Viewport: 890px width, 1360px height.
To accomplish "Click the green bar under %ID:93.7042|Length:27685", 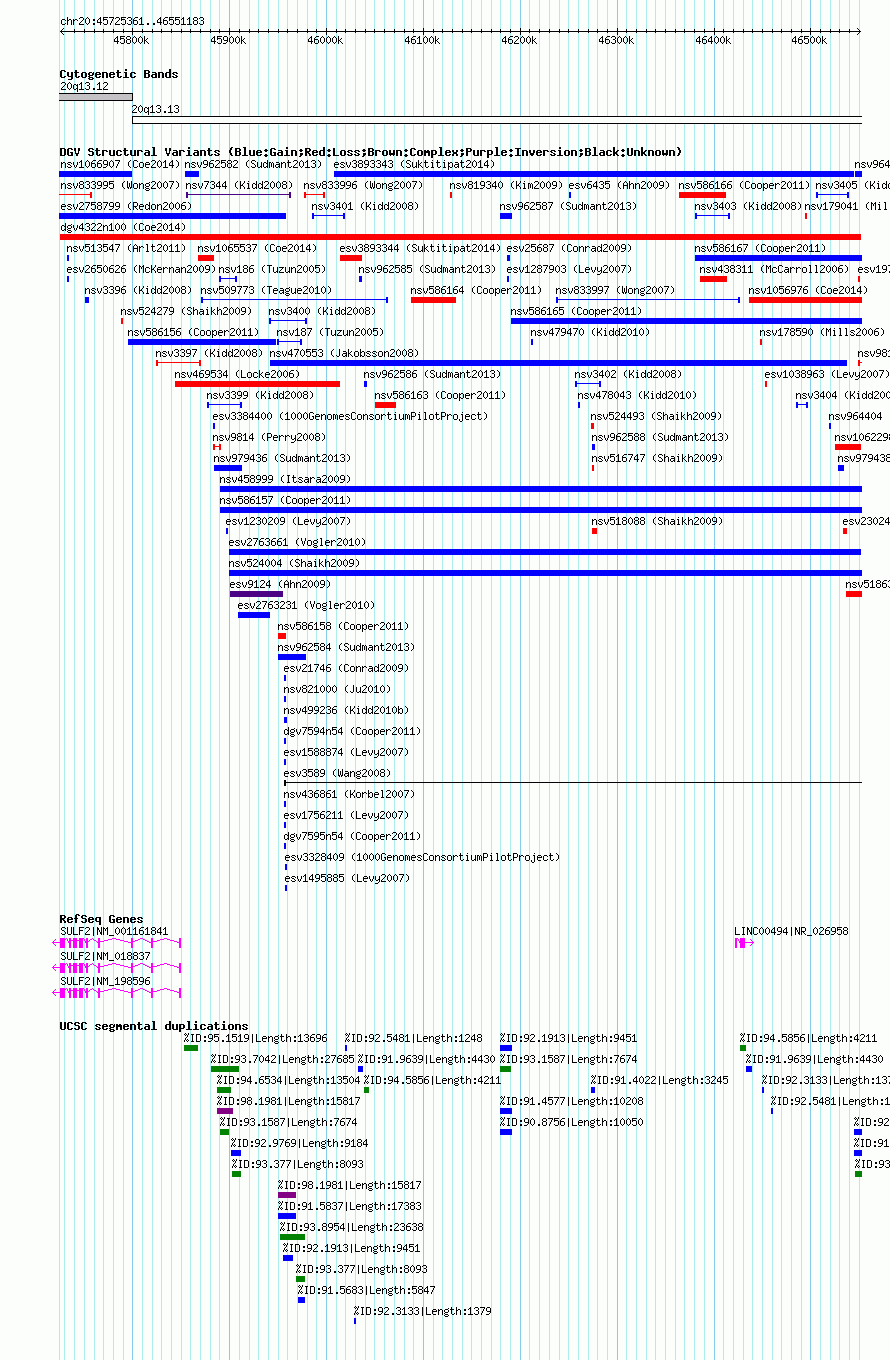I will (x=224, y=1069).
